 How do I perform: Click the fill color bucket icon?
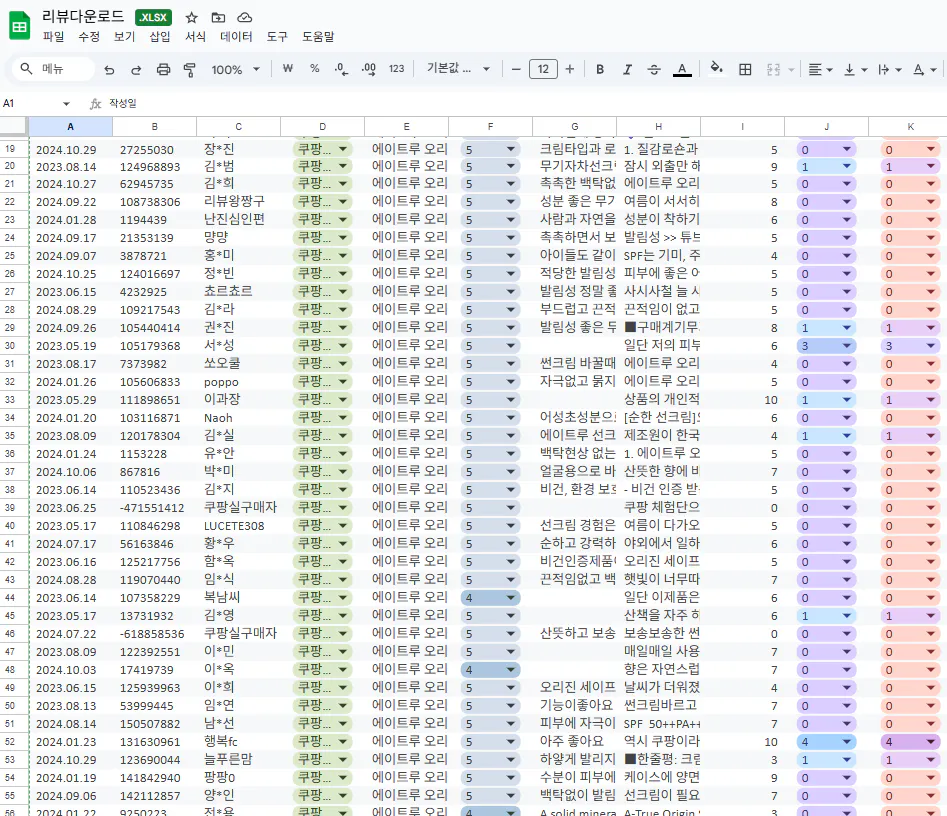[x=716, y=69]
